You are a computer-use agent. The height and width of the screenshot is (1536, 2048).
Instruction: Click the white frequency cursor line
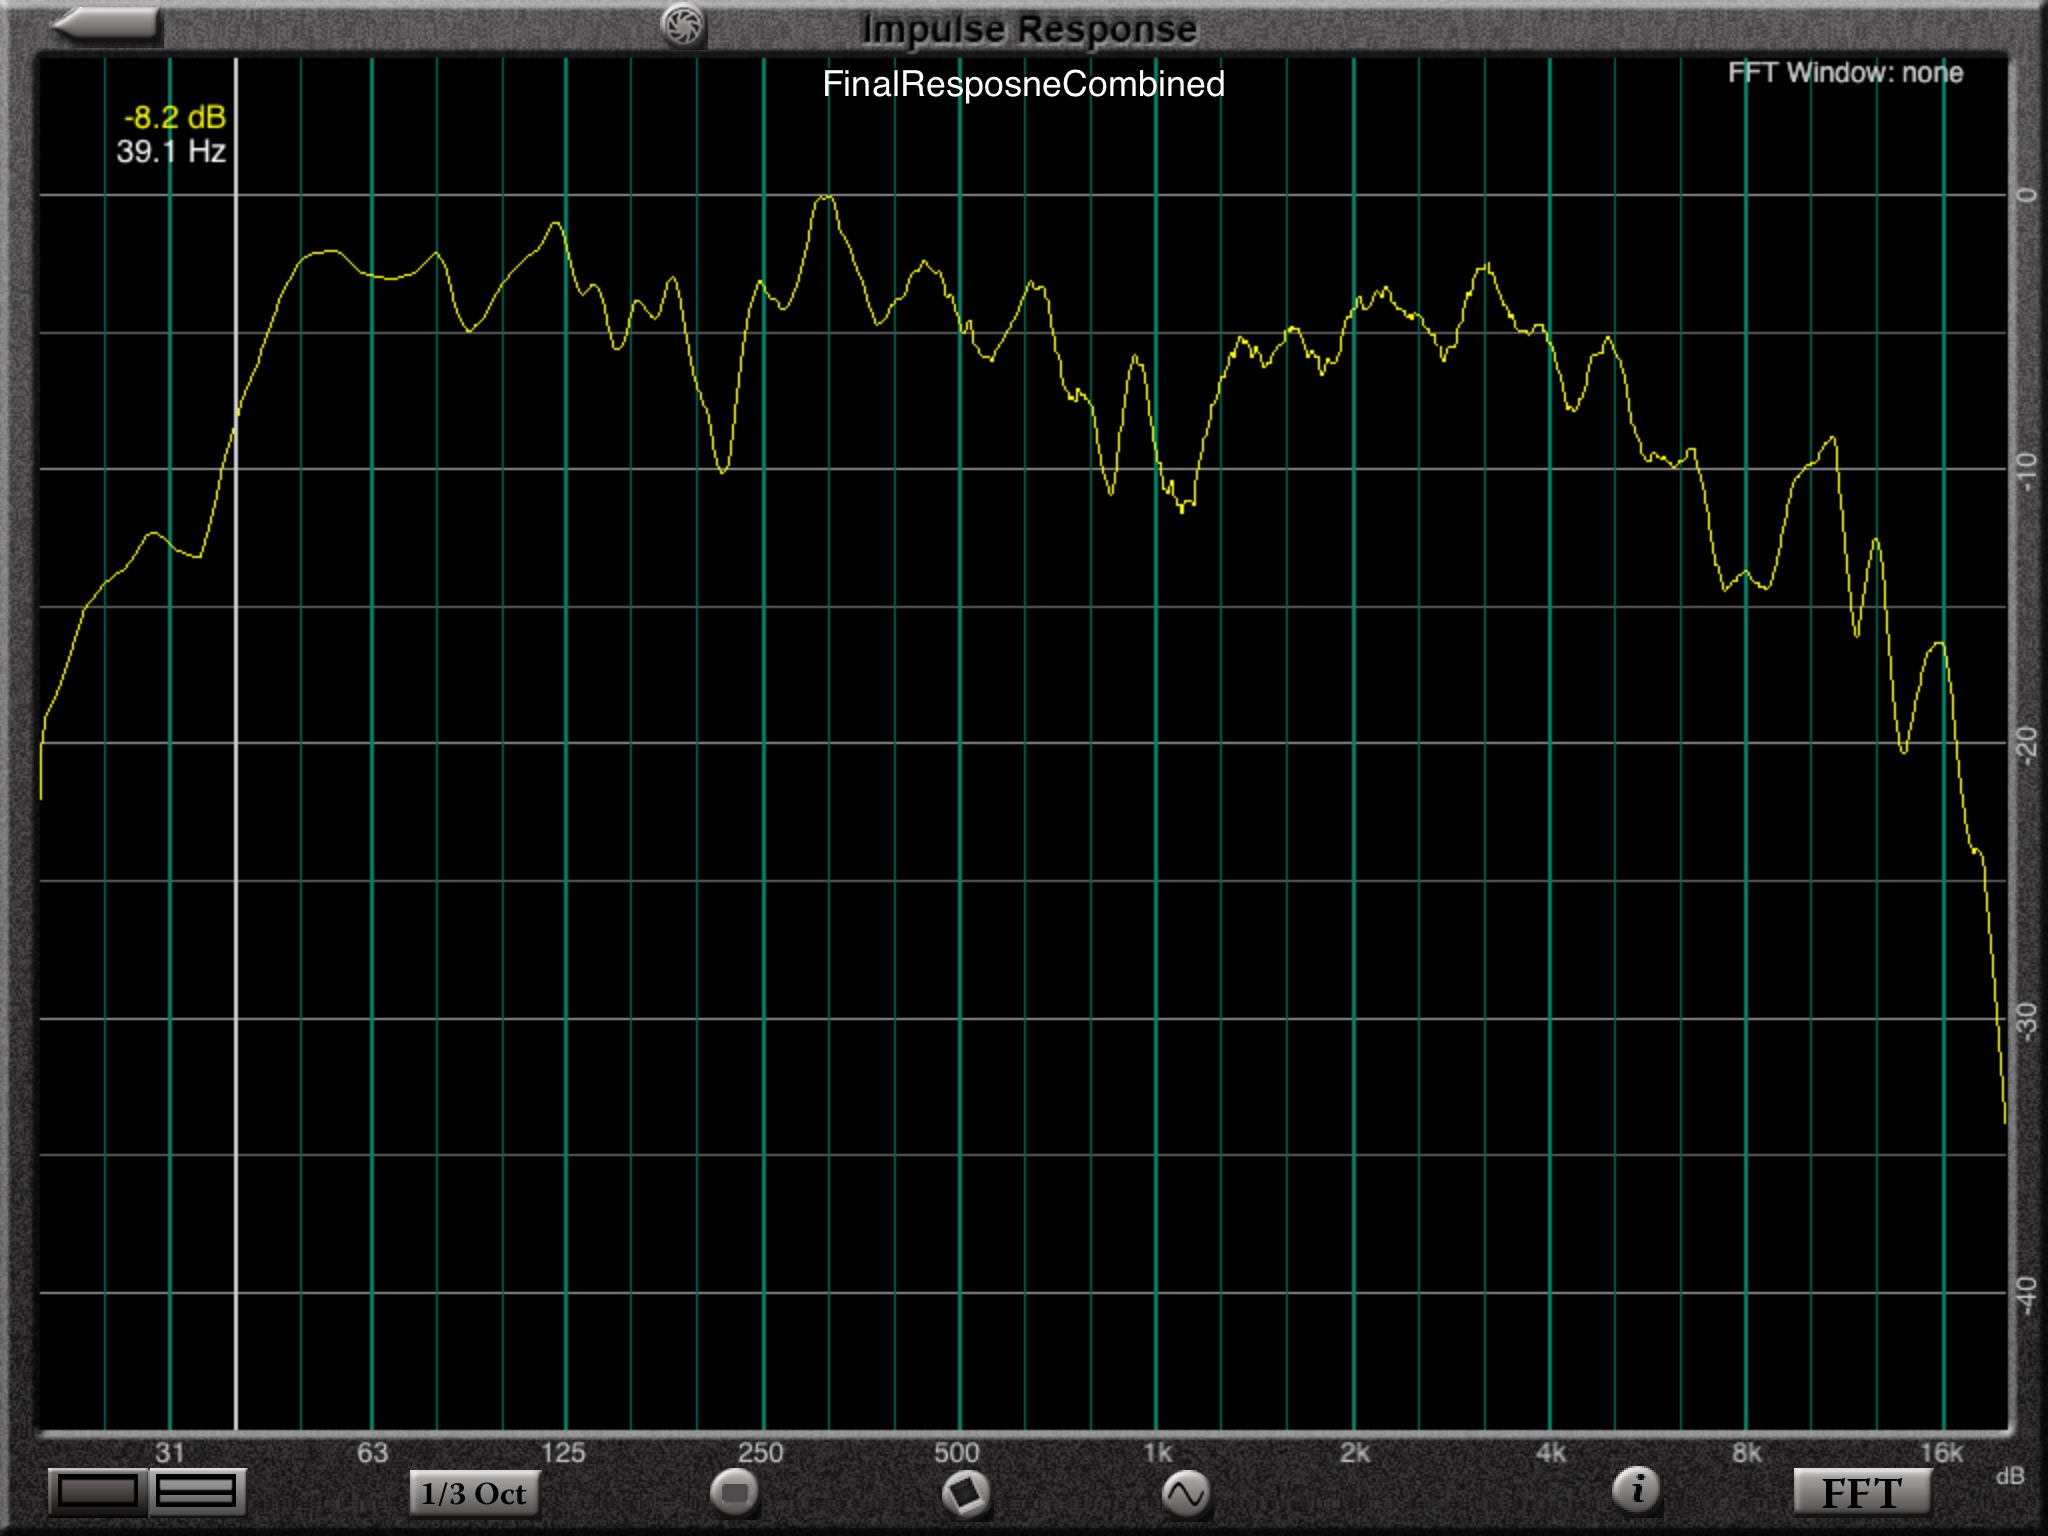[x=236, y=744]
